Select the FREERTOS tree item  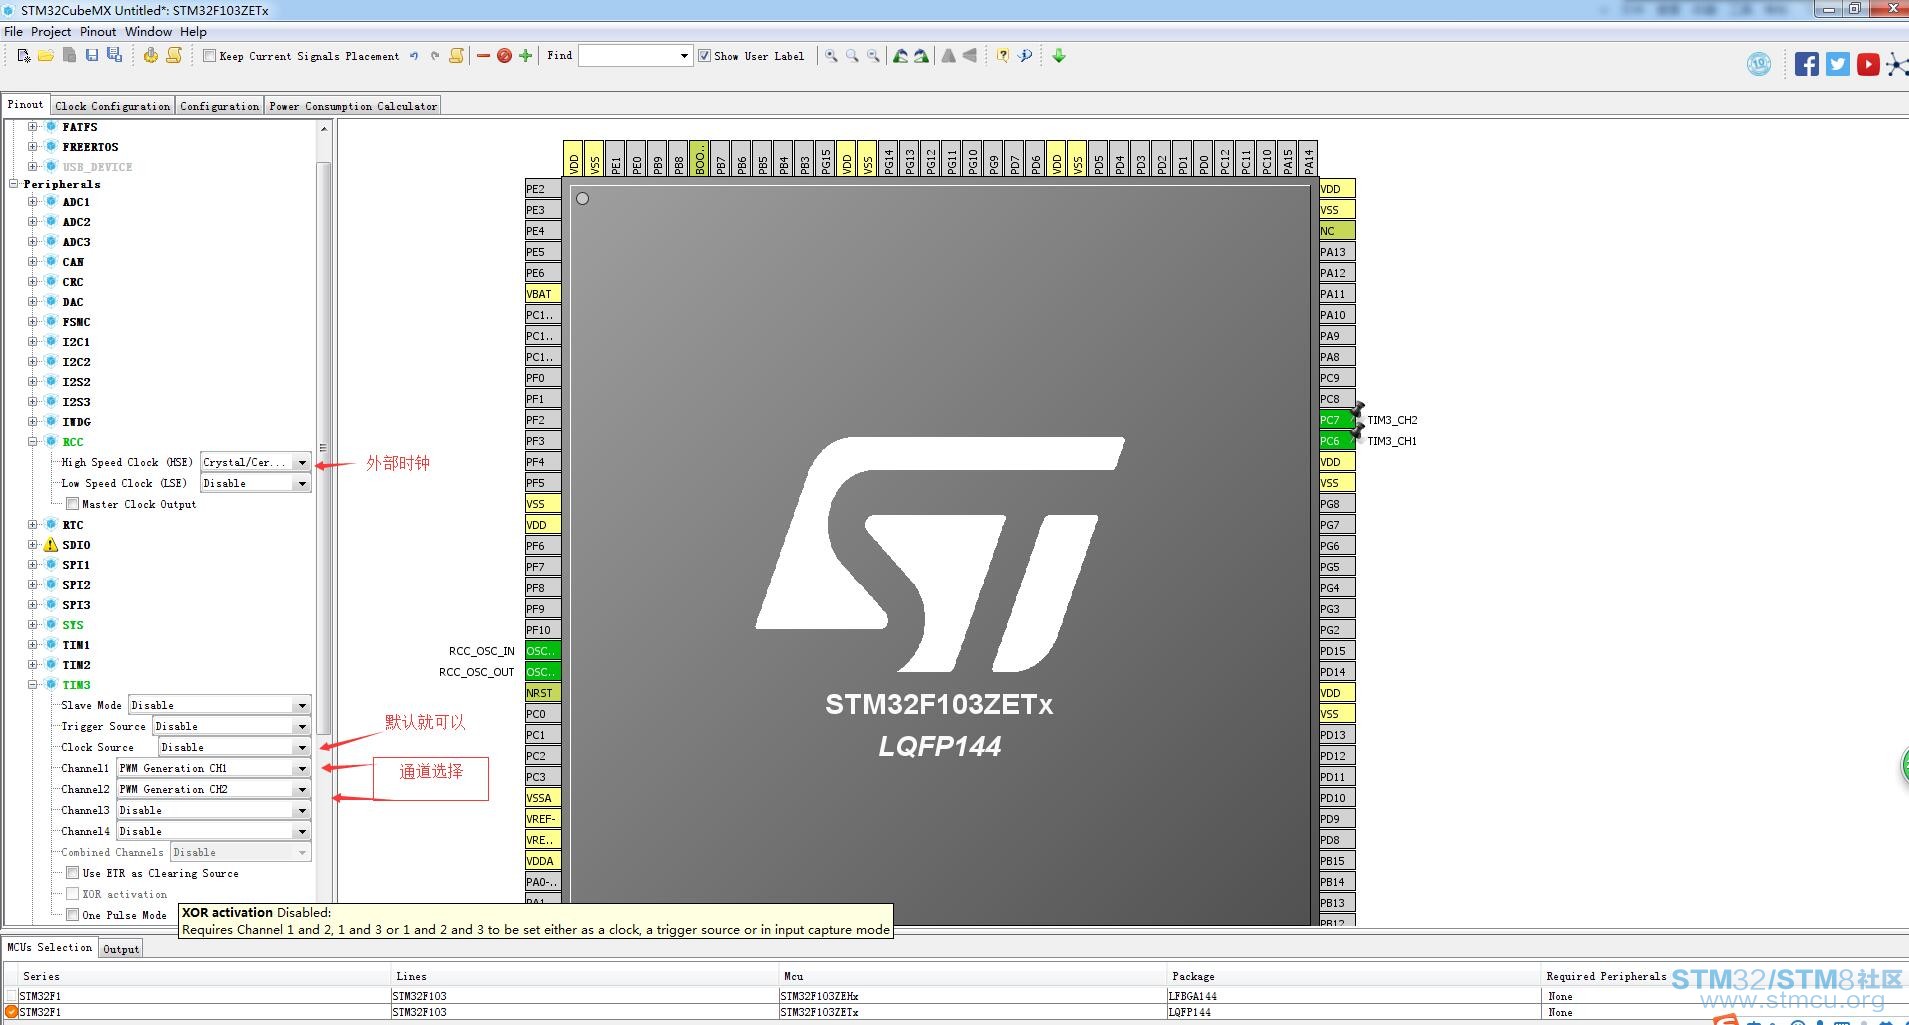click(90, 147)
